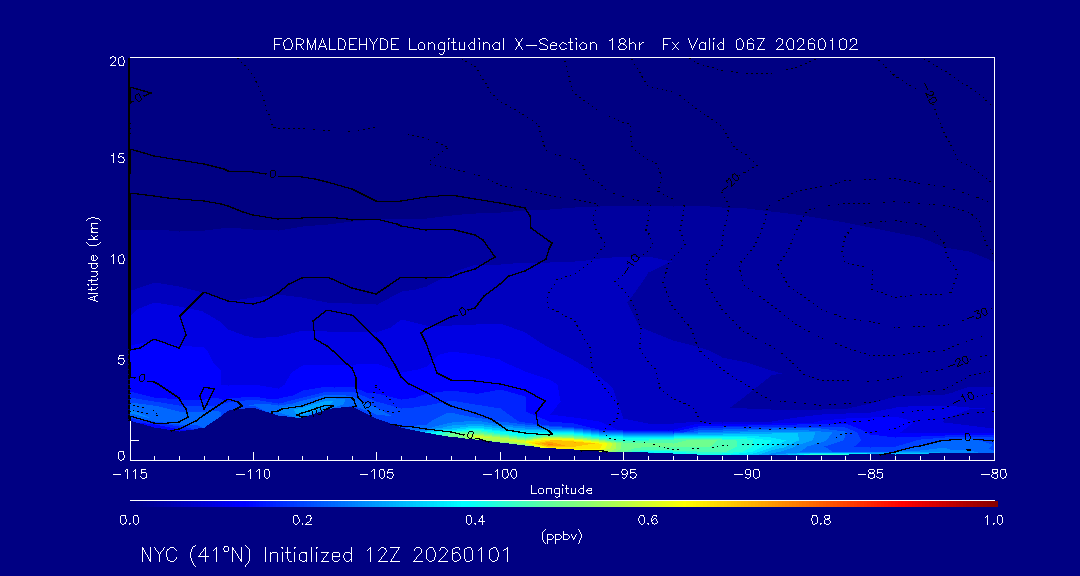Image resolution: width=1080 pixels, height=576 pixels.
Task: Click the altitude tick label "5"
Action: [121, 360]
